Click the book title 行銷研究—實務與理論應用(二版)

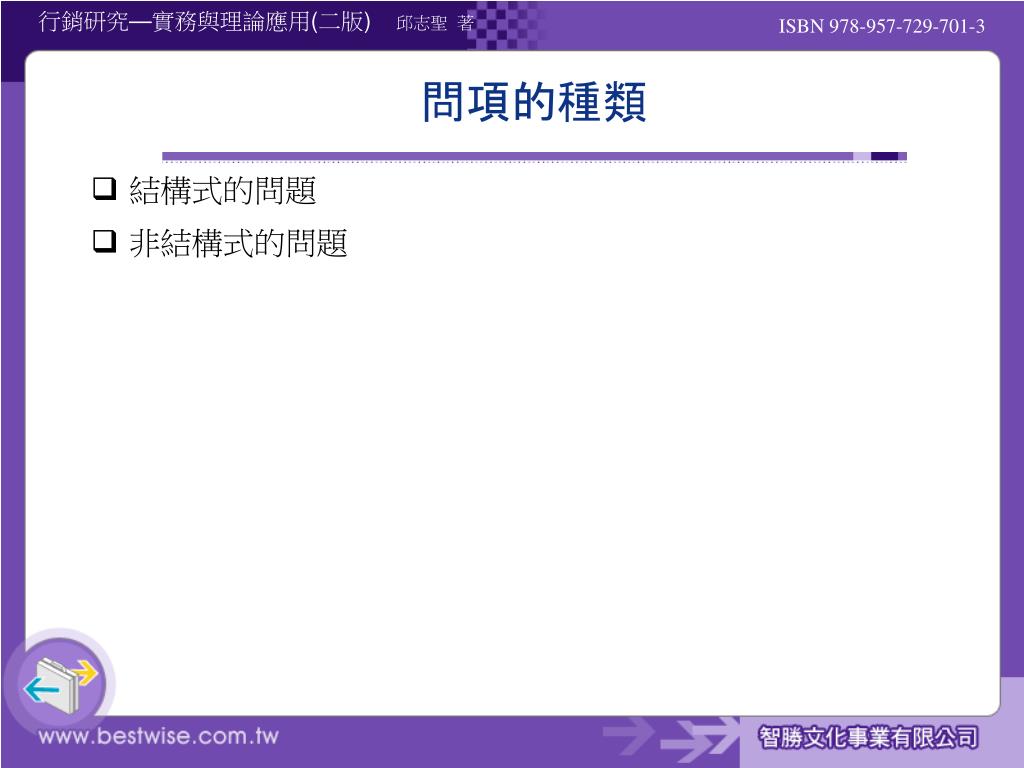pos(204,22)
